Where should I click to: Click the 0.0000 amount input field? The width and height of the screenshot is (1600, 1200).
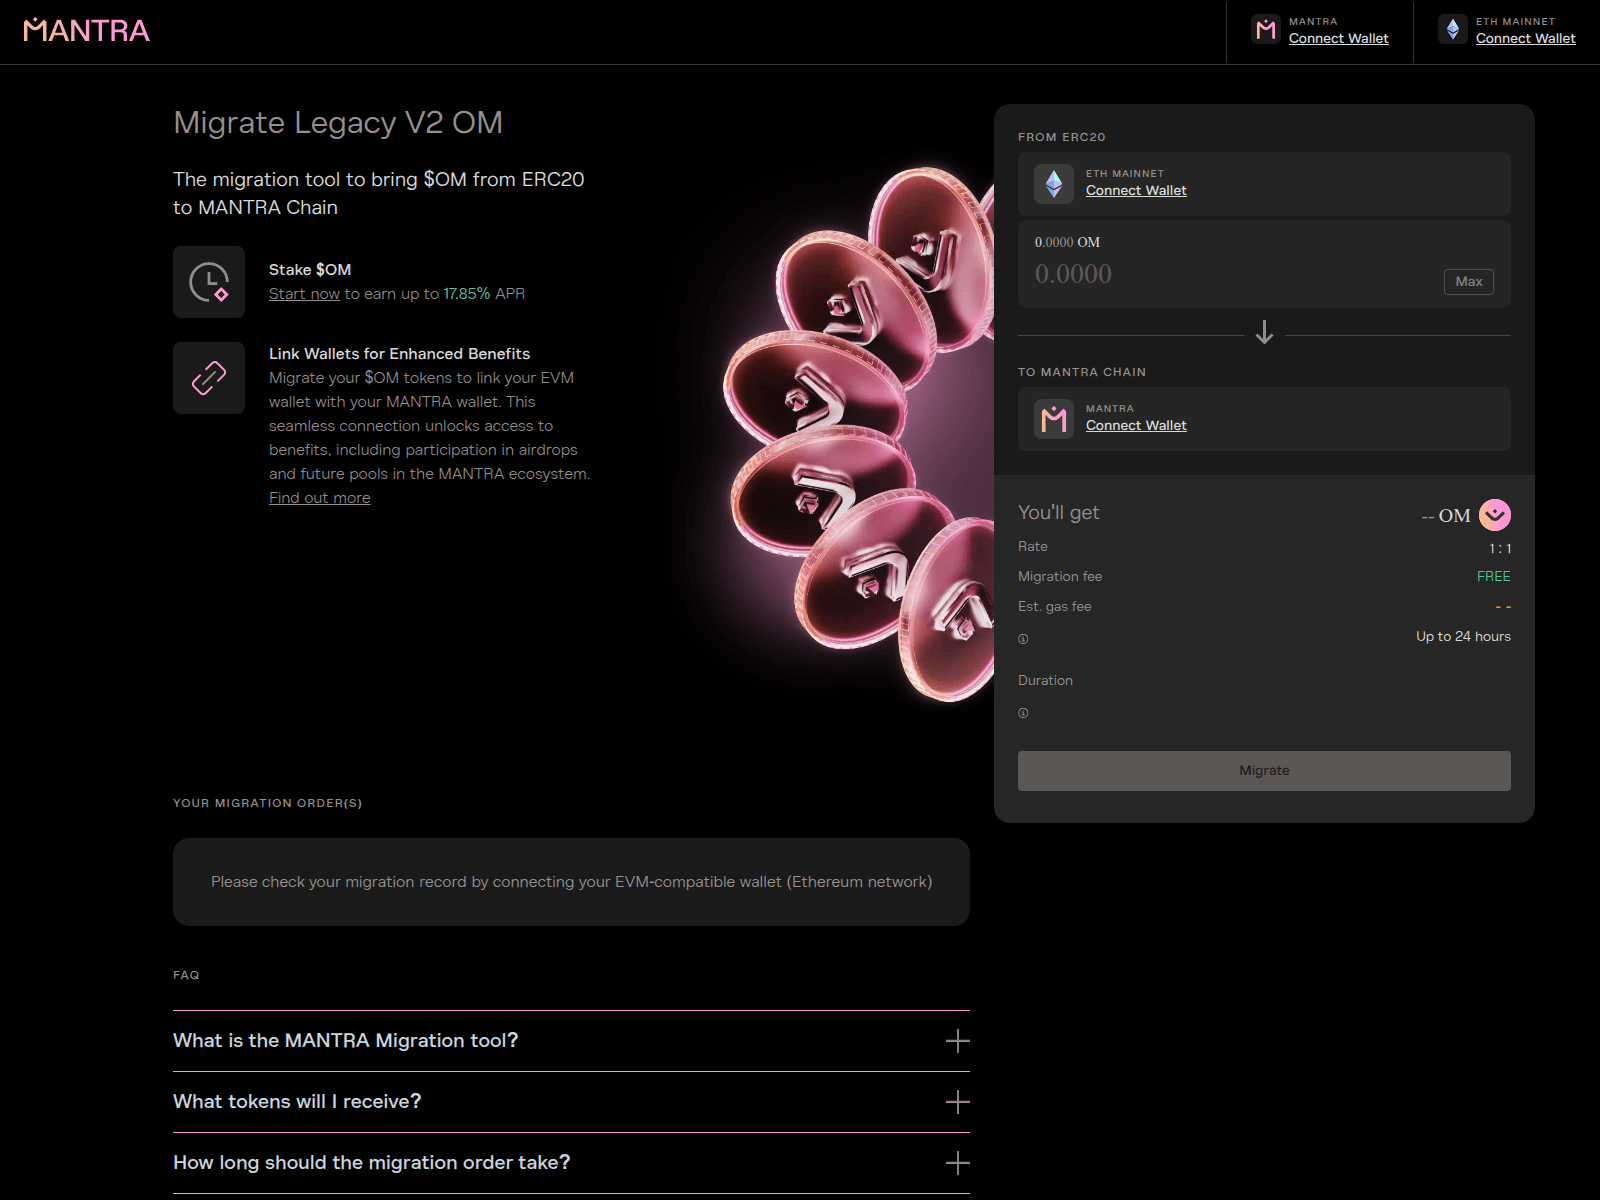point(1150,274)
